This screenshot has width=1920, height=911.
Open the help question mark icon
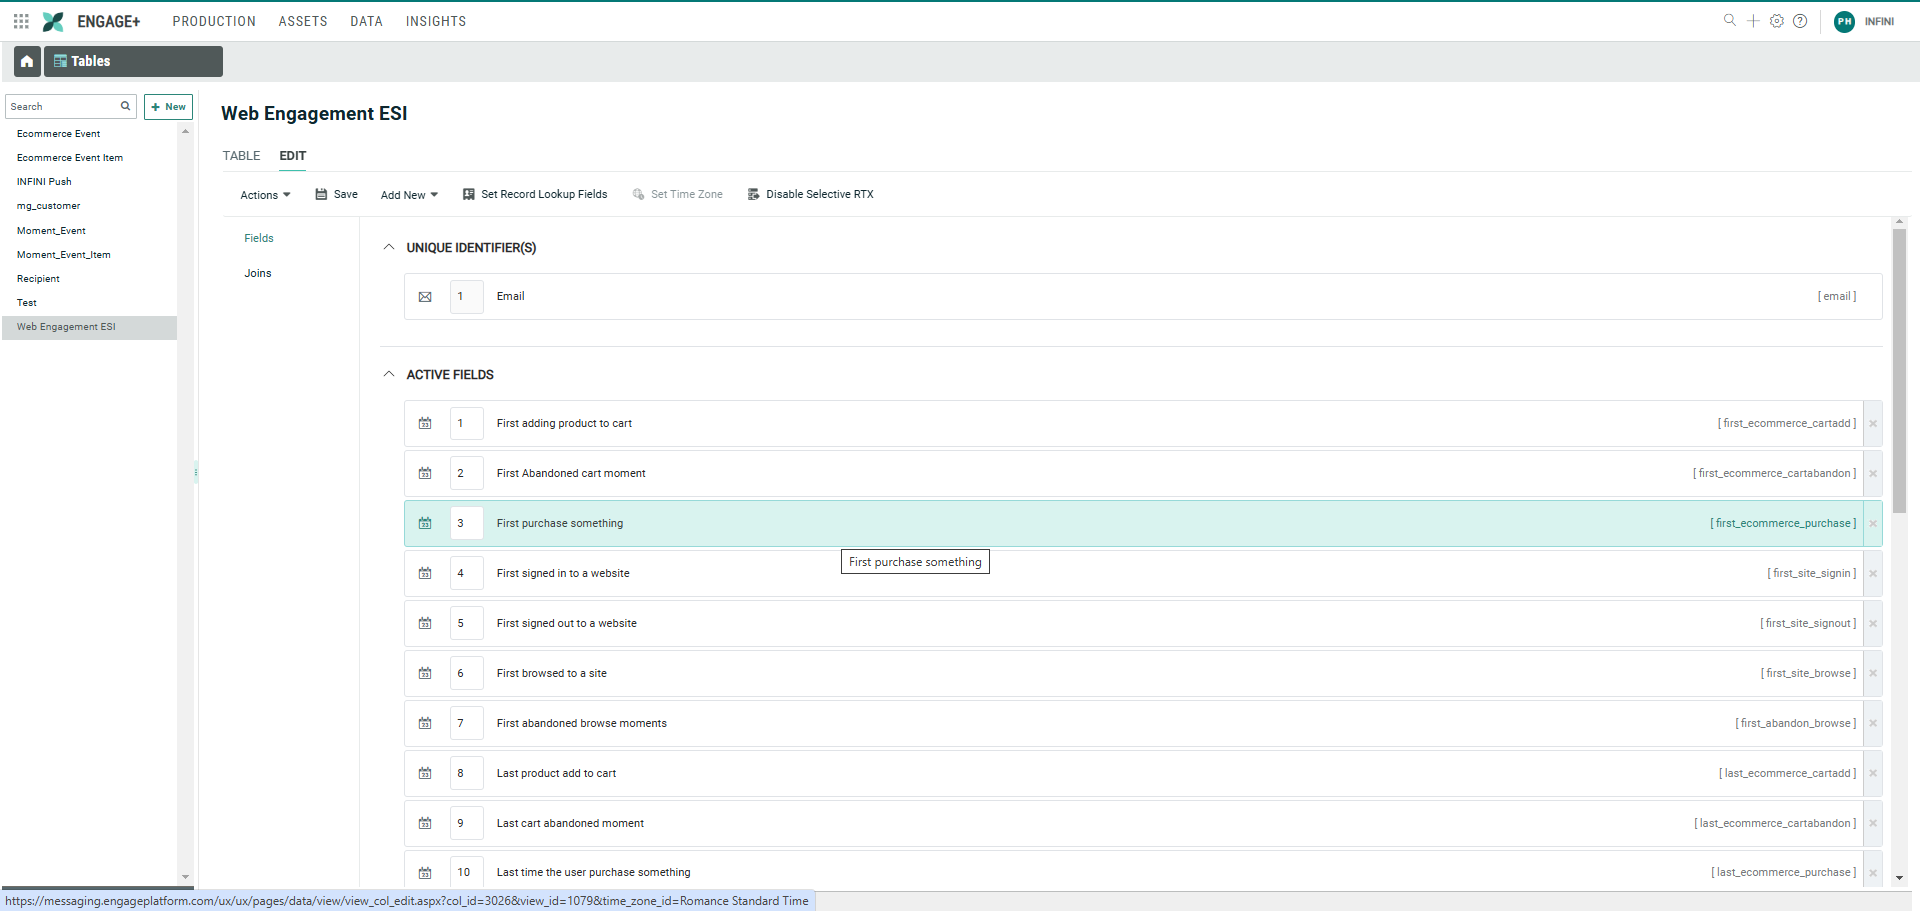point(1800,21)
